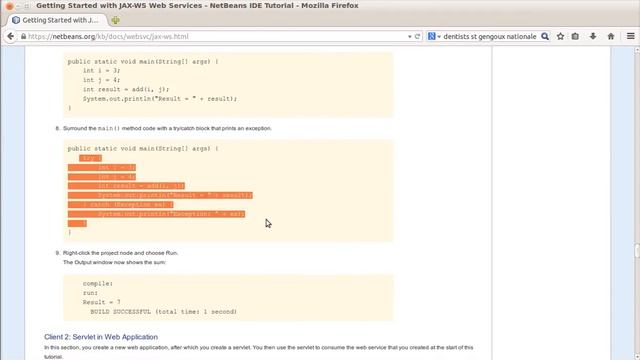Click 'The Output window now shows the sum:' text
The height and width of the screenshot is (360, 640).
114,262
